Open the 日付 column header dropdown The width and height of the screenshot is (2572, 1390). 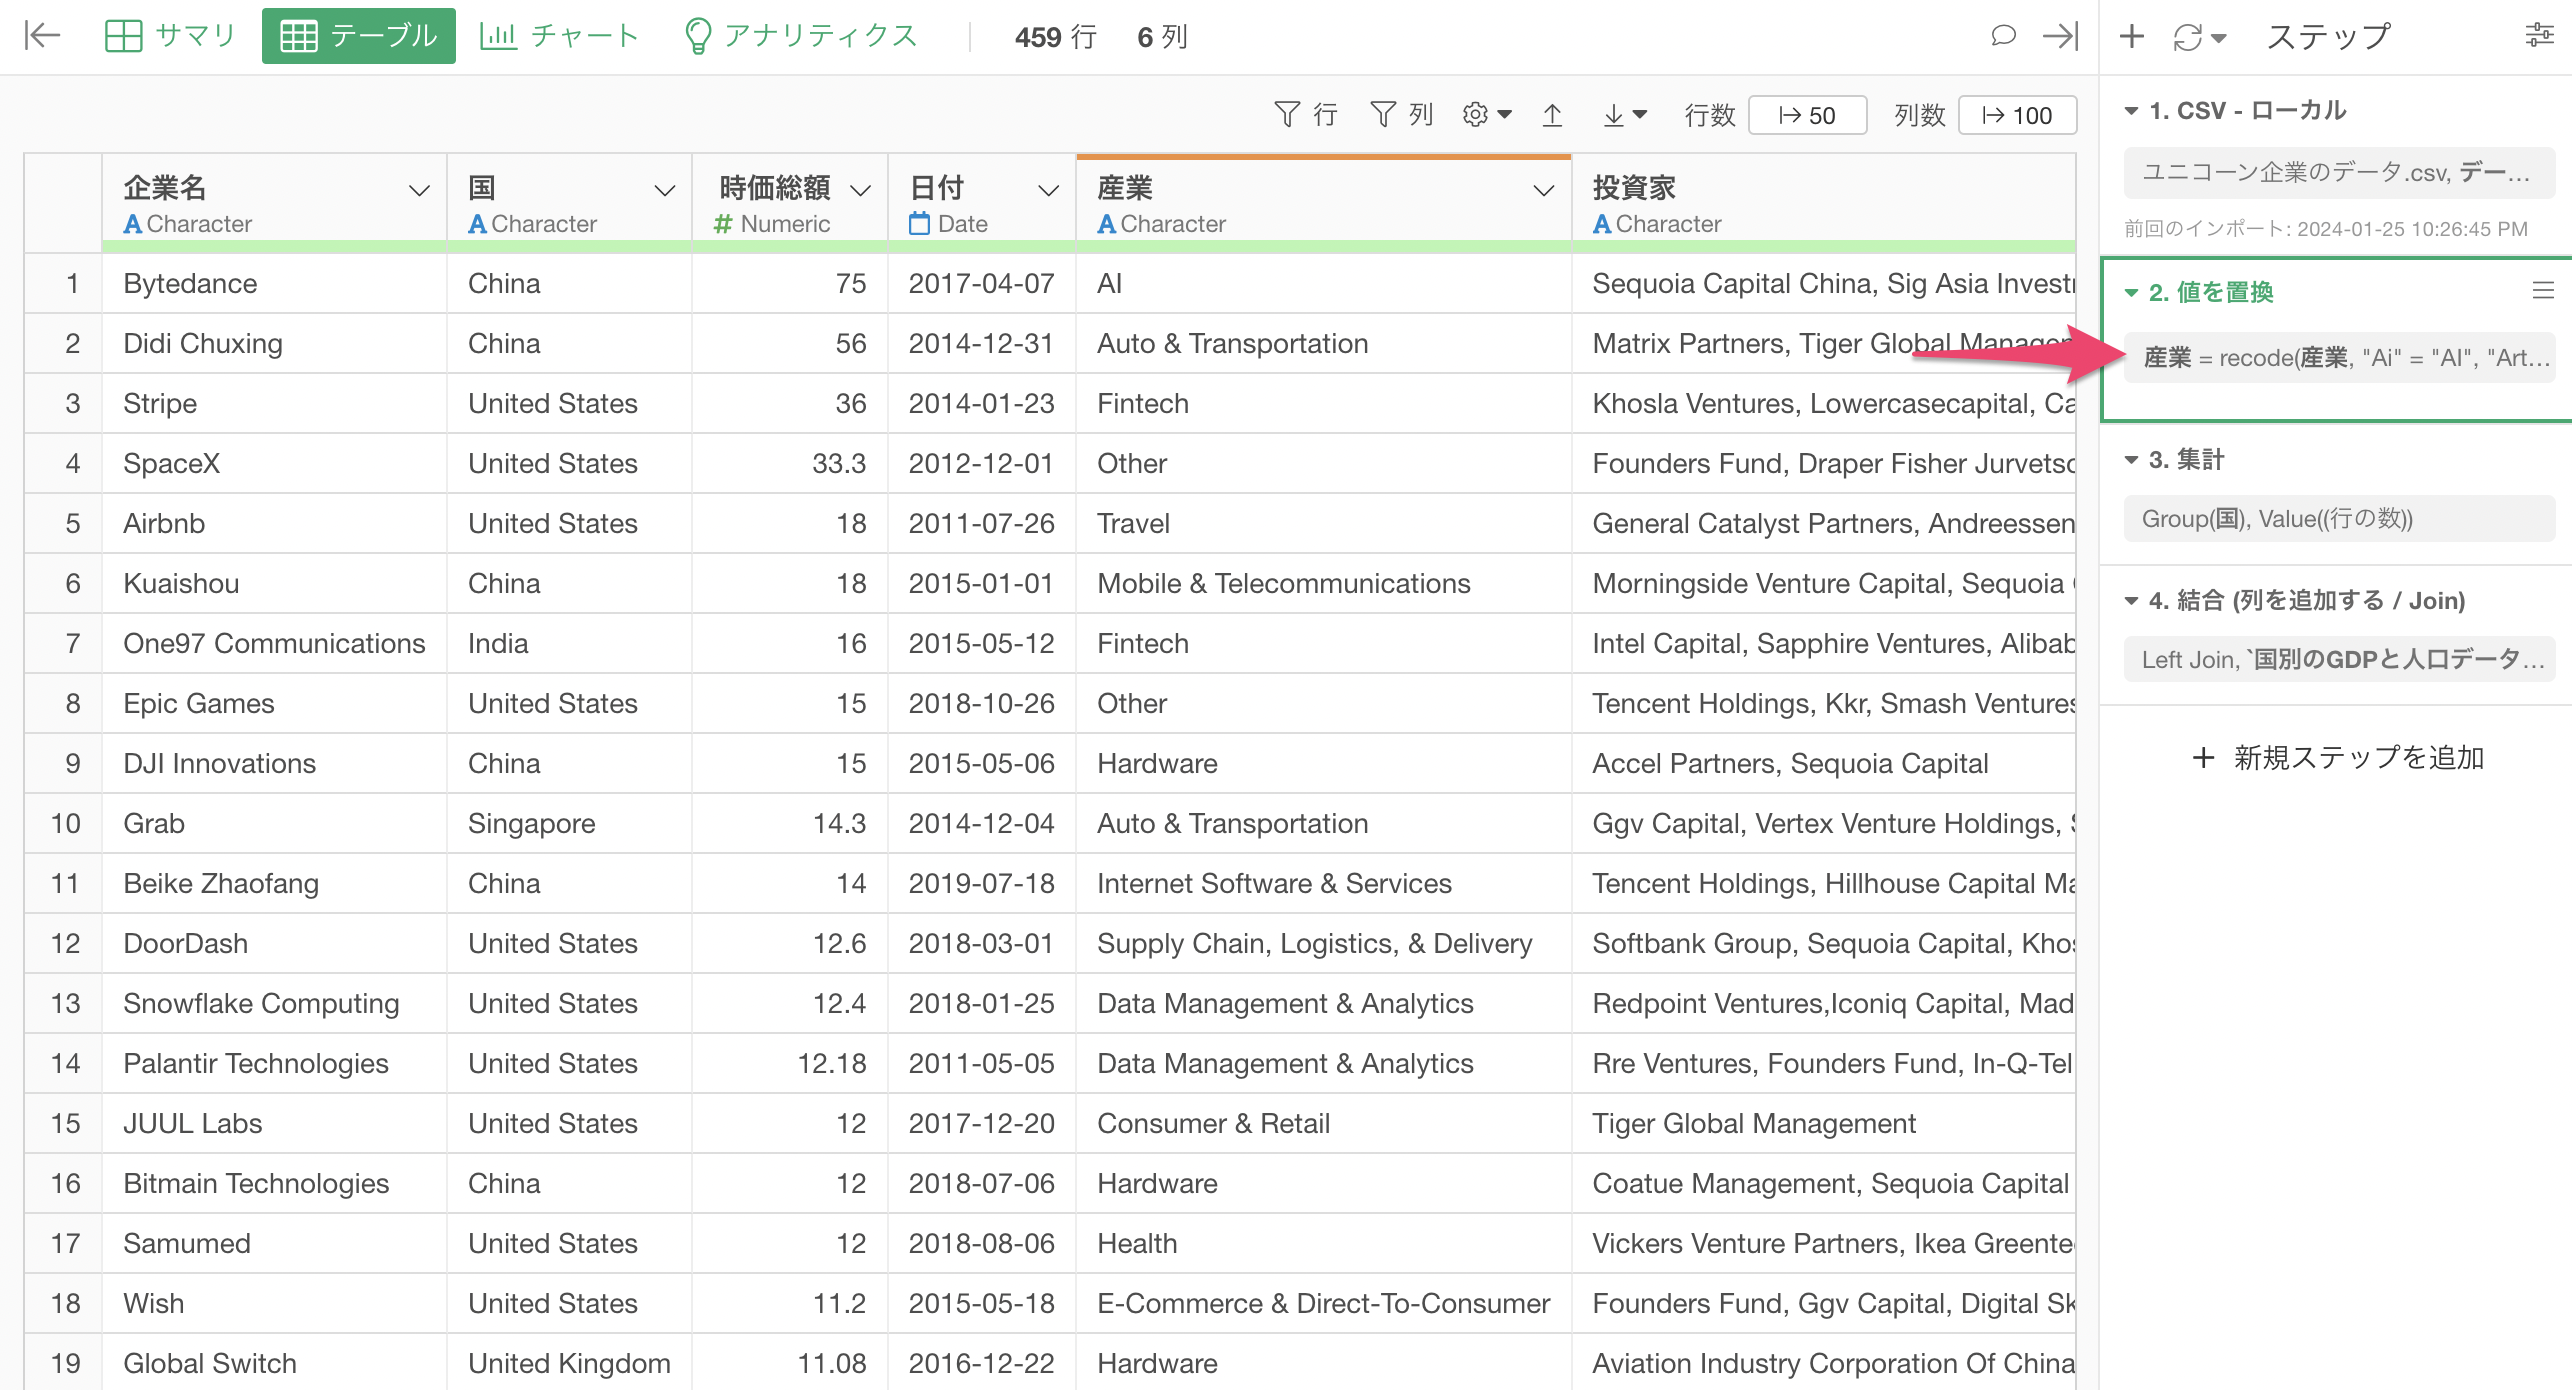1048,190
